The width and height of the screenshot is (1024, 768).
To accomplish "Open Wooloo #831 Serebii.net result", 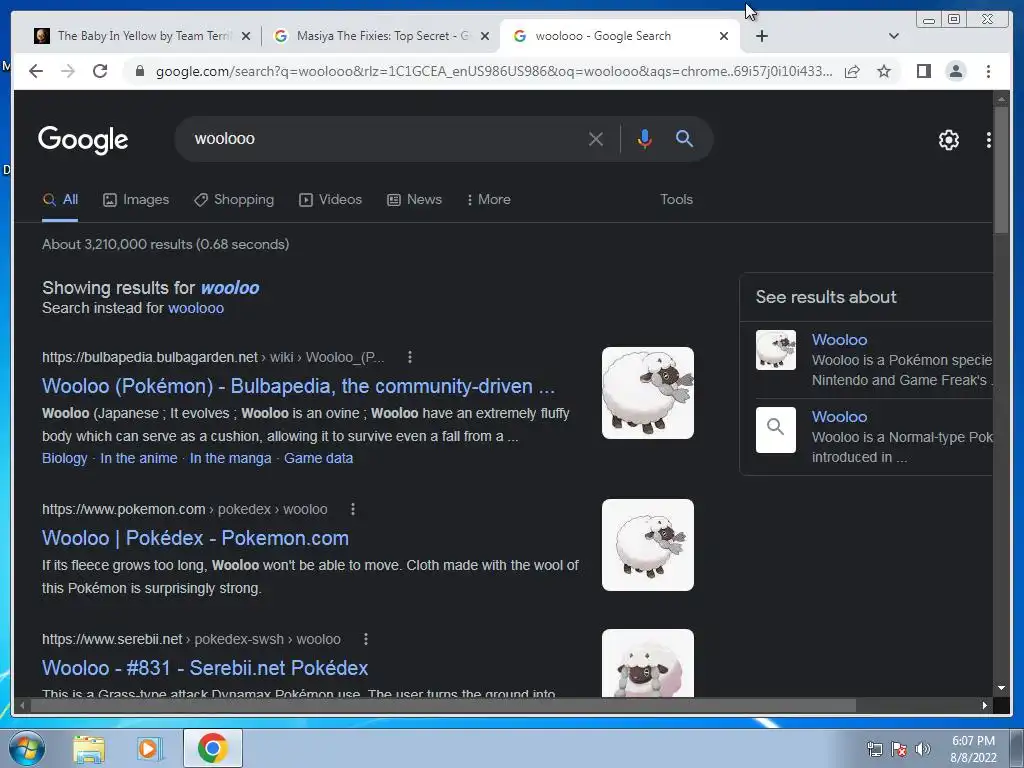I will click(x=205, y=668).
